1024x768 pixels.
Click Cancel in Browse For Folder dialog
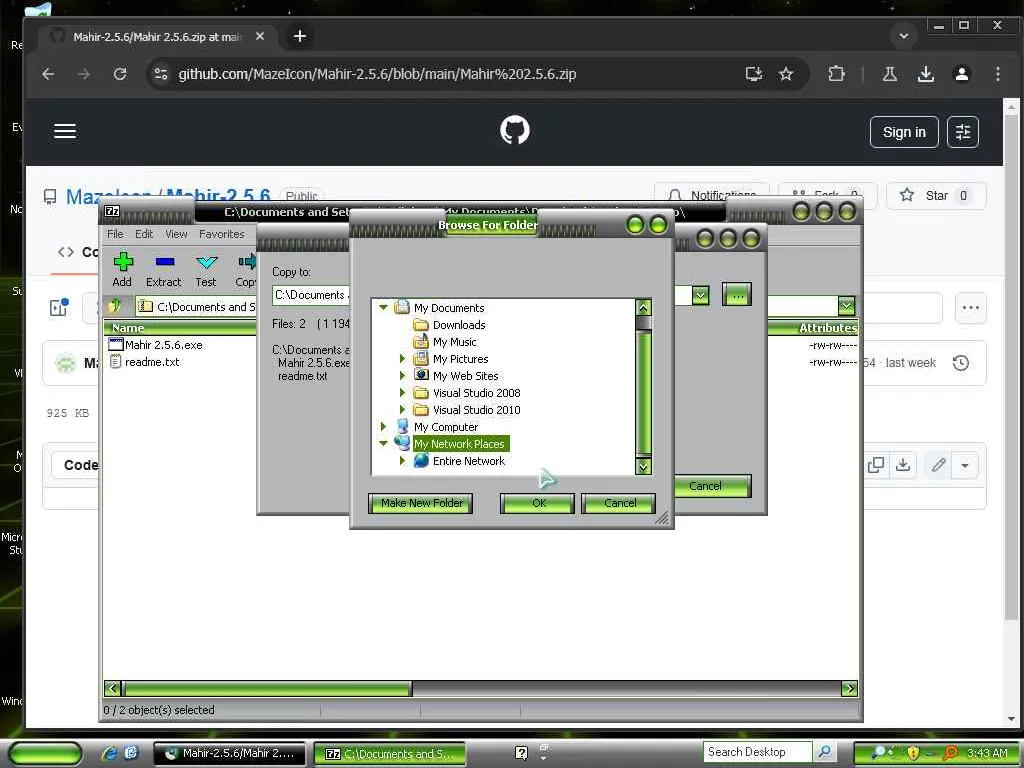(618, 503)
